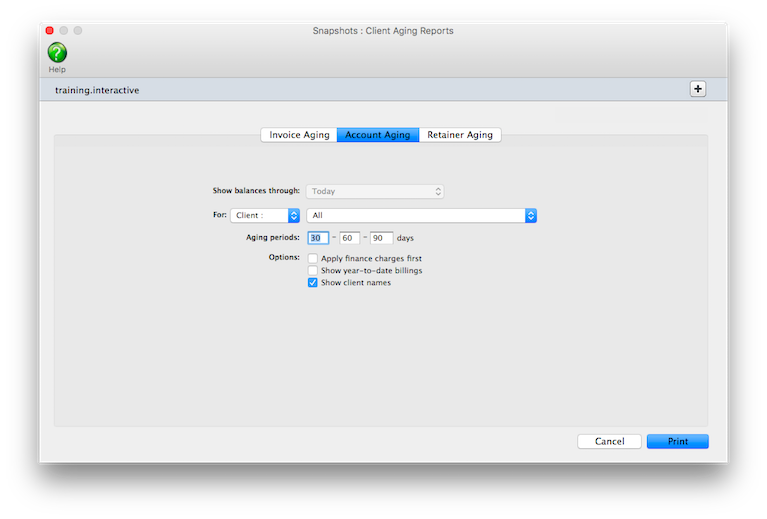Check Show year-to-date billings option

313,271
